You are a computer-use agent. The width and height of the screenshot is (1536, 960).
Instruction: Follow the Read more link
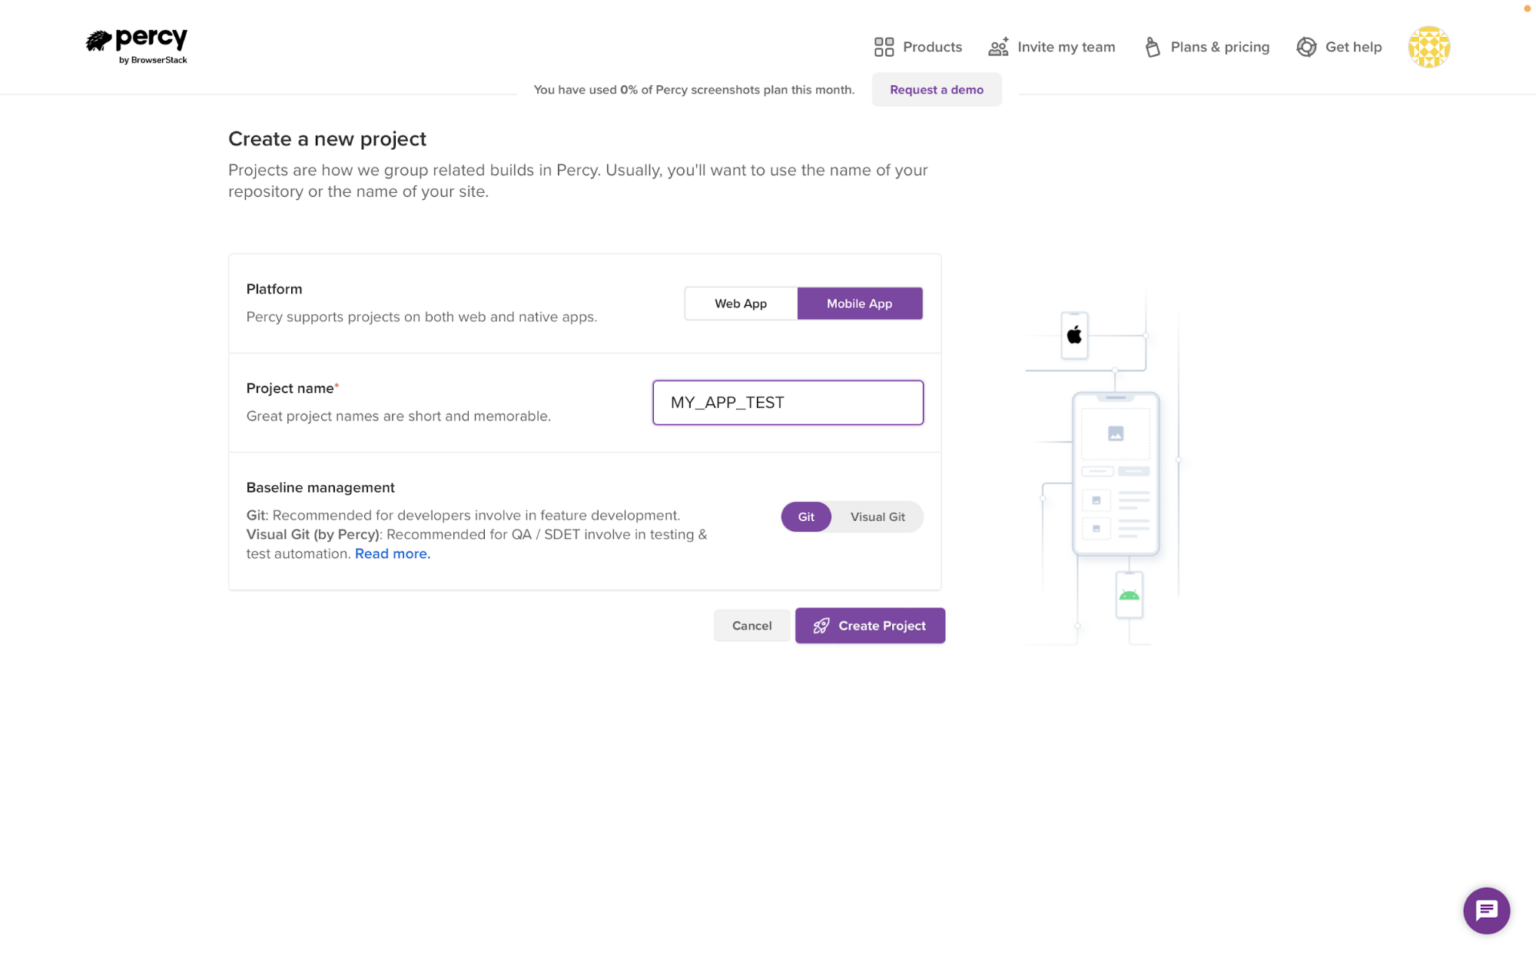click(393, 554)
